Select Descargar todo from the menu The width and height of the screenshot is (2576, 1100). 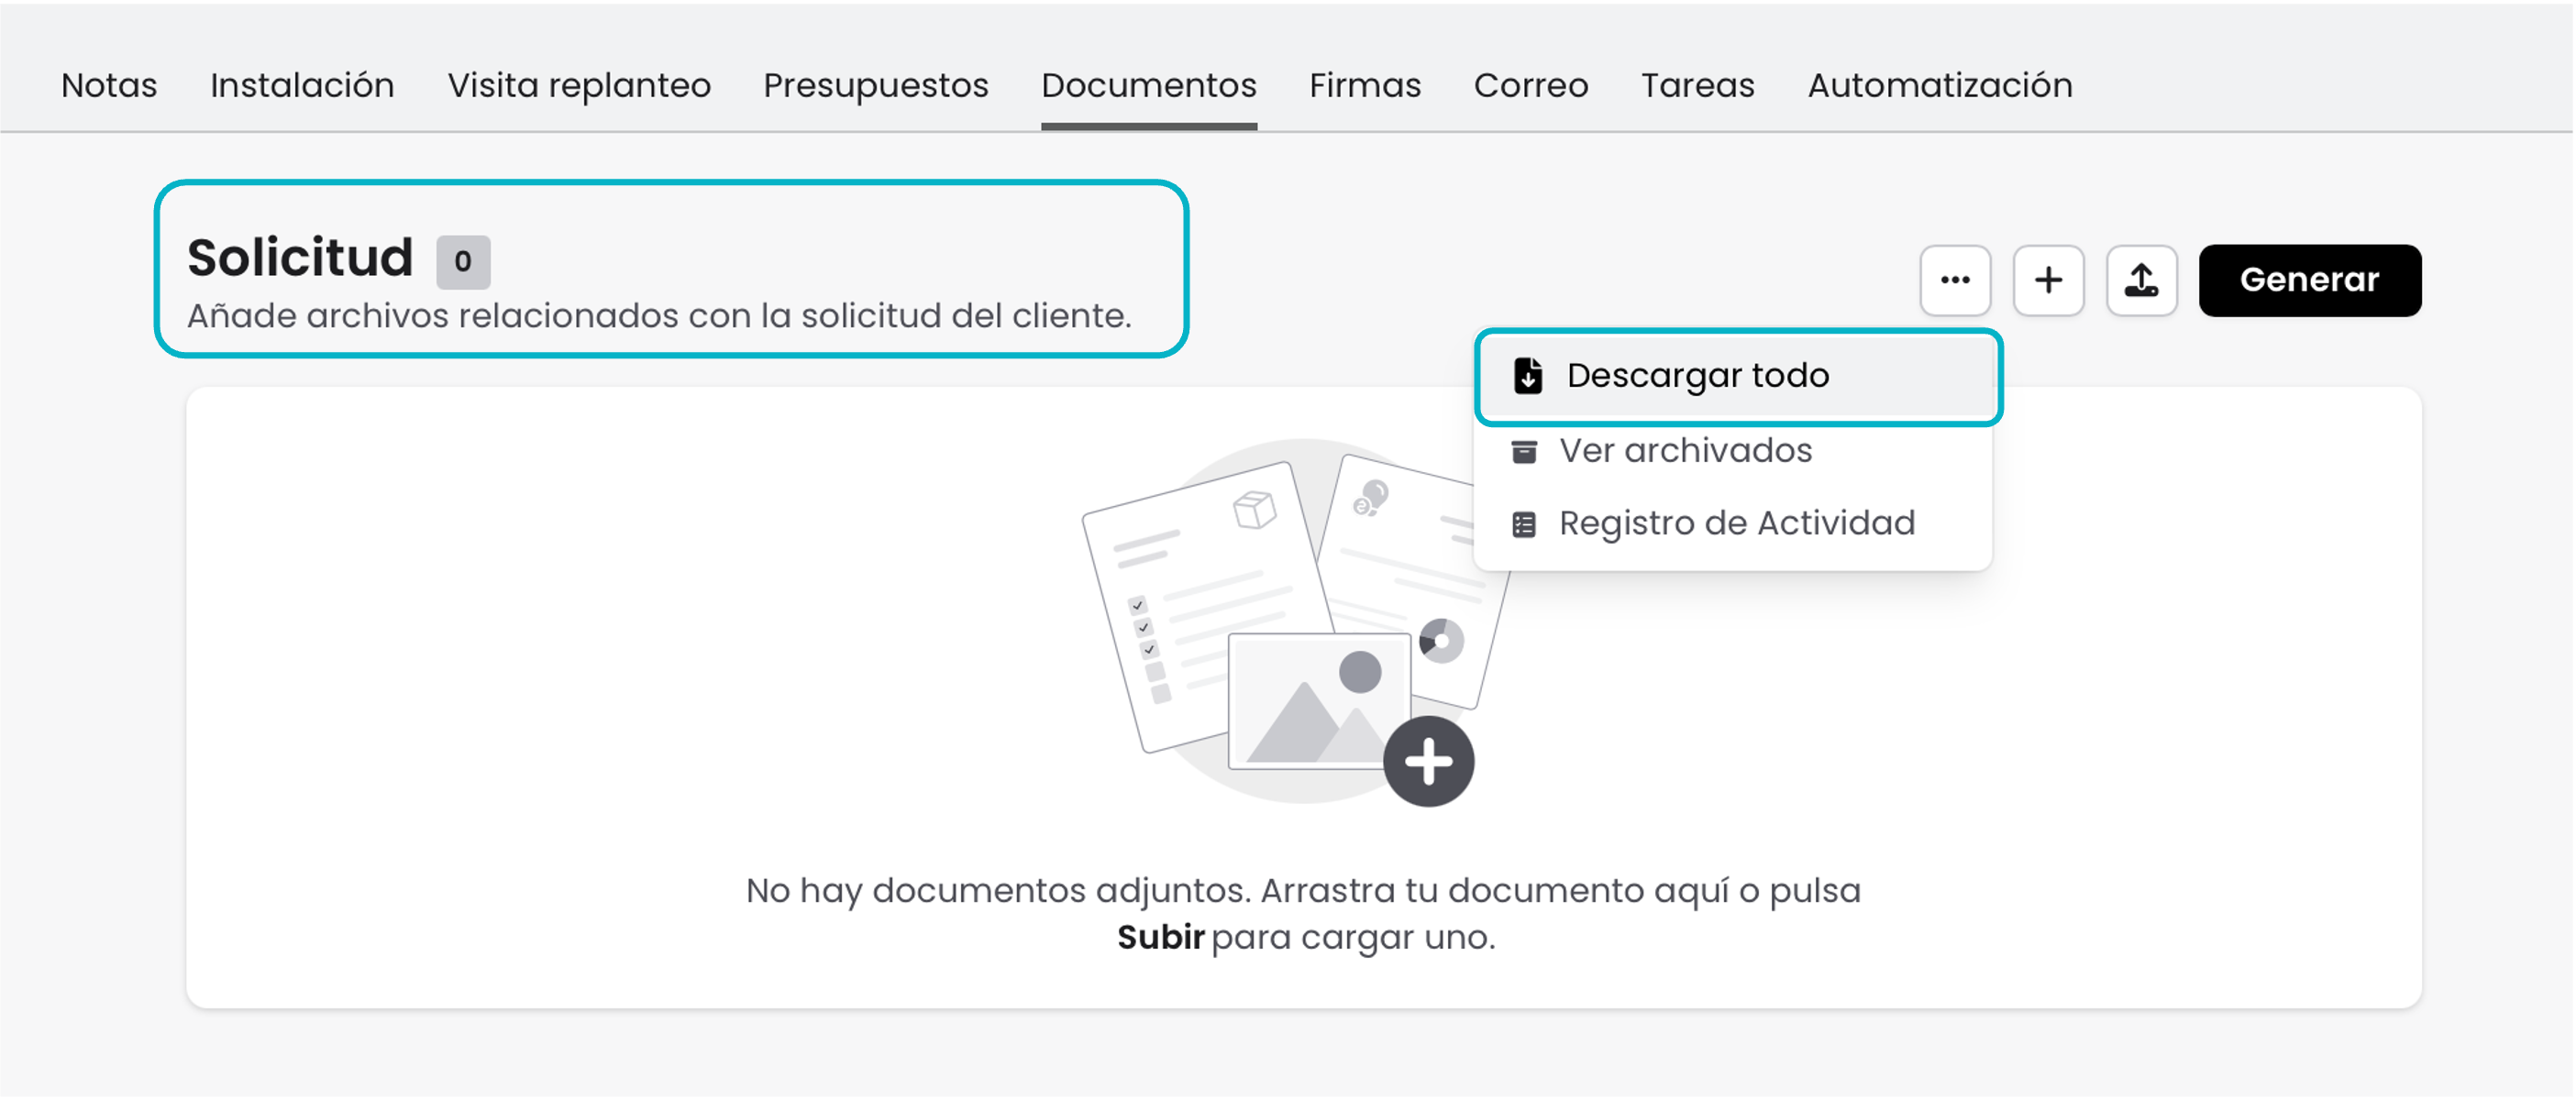(1738, 376)
